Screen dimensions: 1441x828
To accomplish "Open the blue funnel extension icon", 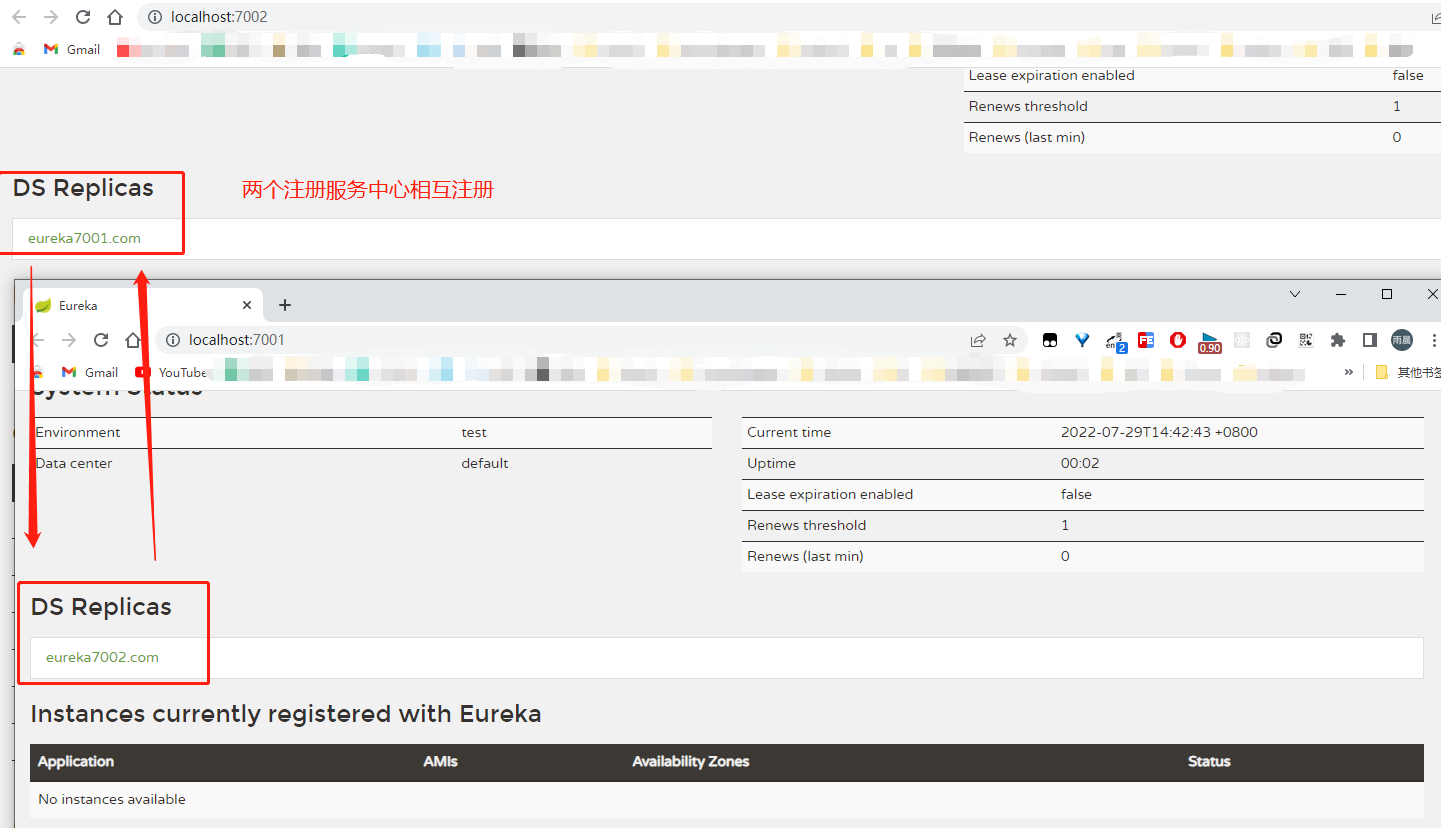I will [1082, 340].
